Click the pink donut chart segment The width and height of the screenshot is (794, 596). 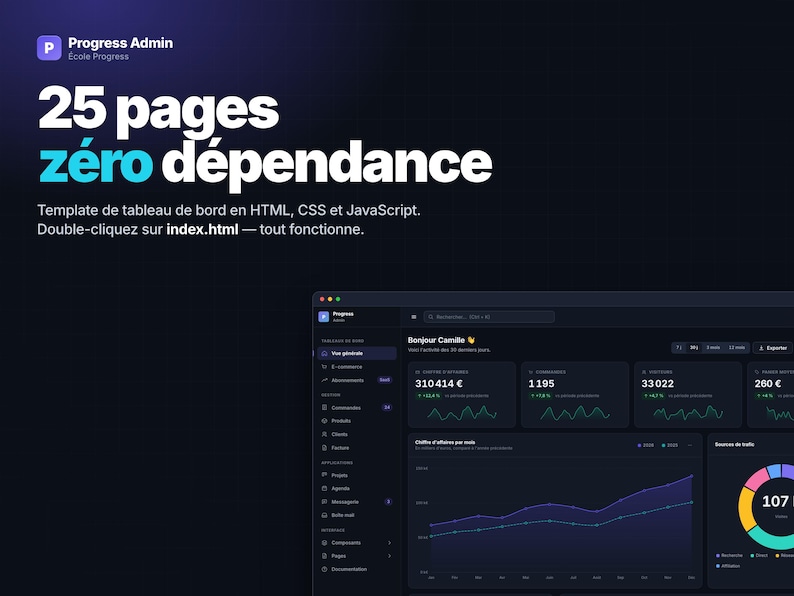pyautogui.click(x=757, y=479)
